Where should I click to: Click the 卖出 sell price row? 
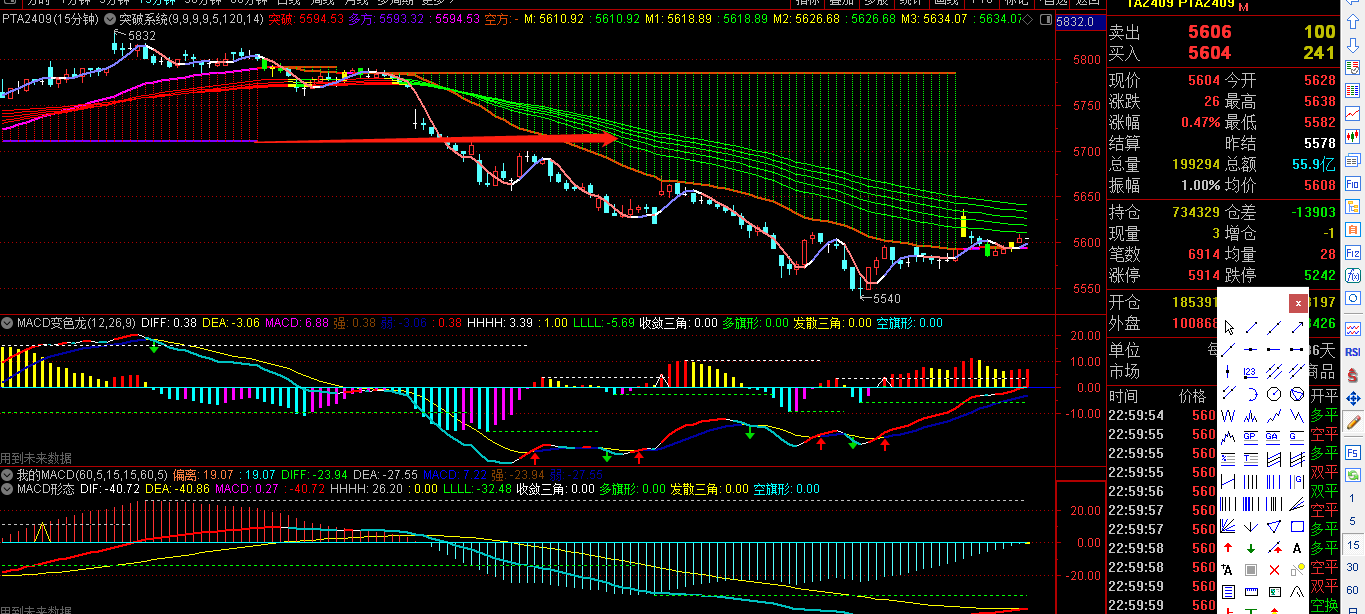click(1222, 32)
